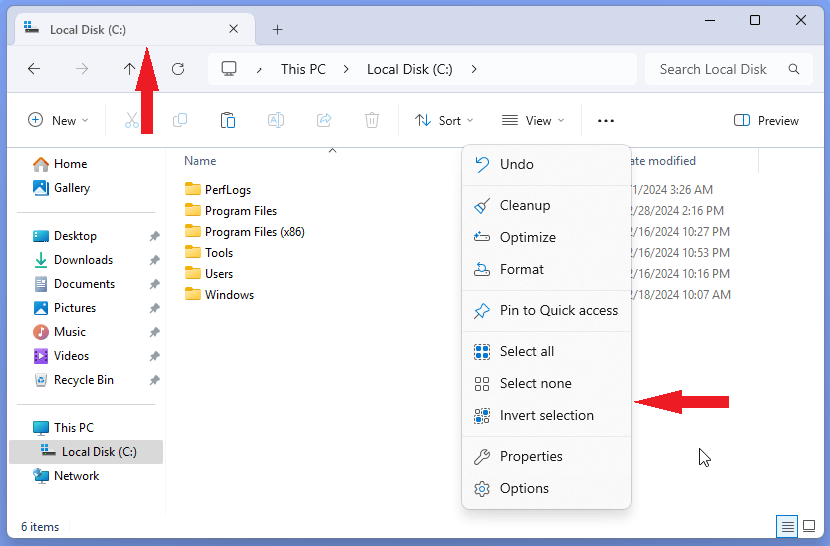Expand chevron after This PC in address bar
The width and height of the screenshot is (830, 546).
point(346,69)
